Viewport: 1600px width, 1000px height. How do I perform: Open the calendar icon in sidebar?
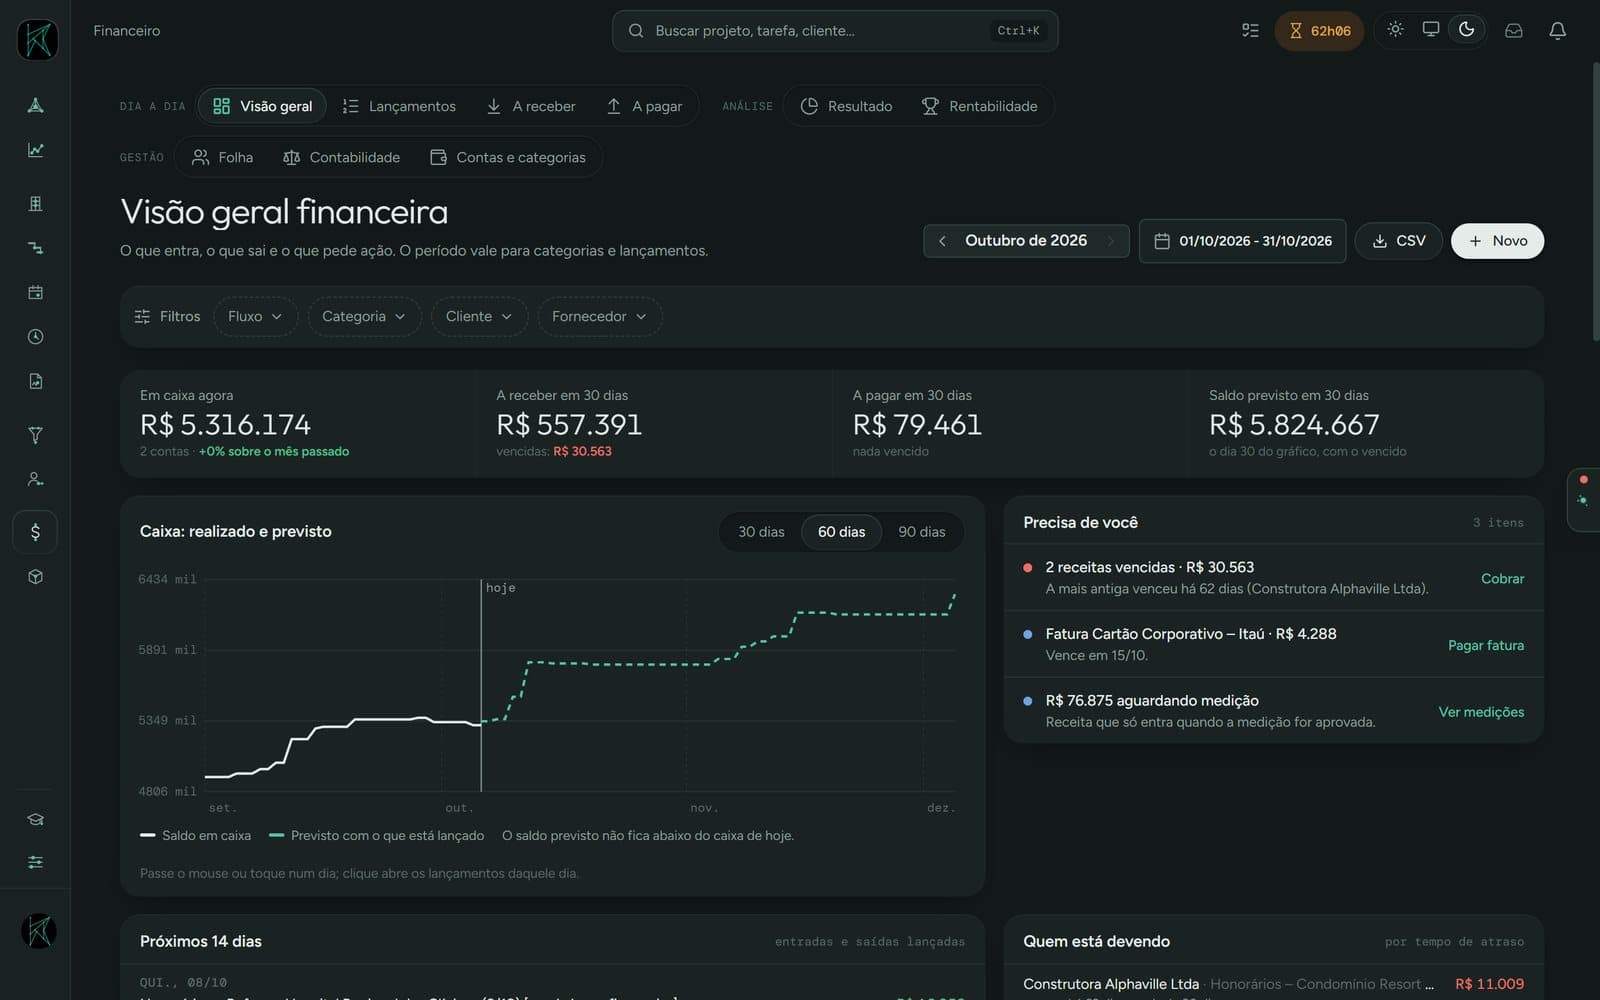coord(35,293)
